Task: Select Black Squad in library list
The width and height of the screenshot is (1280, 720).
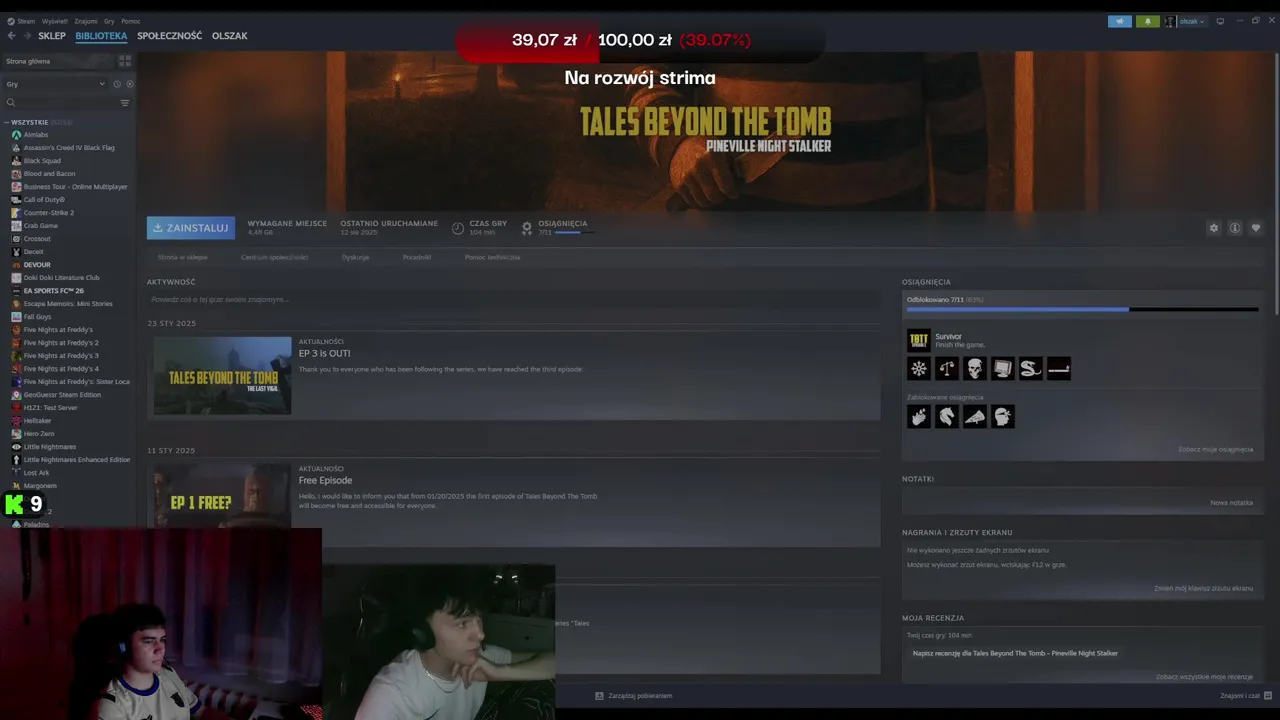Action: point(42,161)
